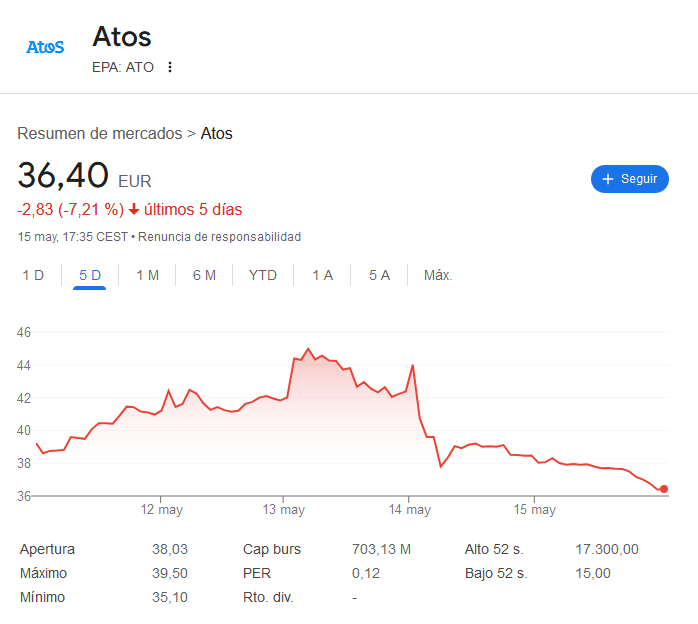Image resolution: width=698 pixels, height=624 pixels.
Task: Select the Máx. time range tab
Action: point(438,275)
